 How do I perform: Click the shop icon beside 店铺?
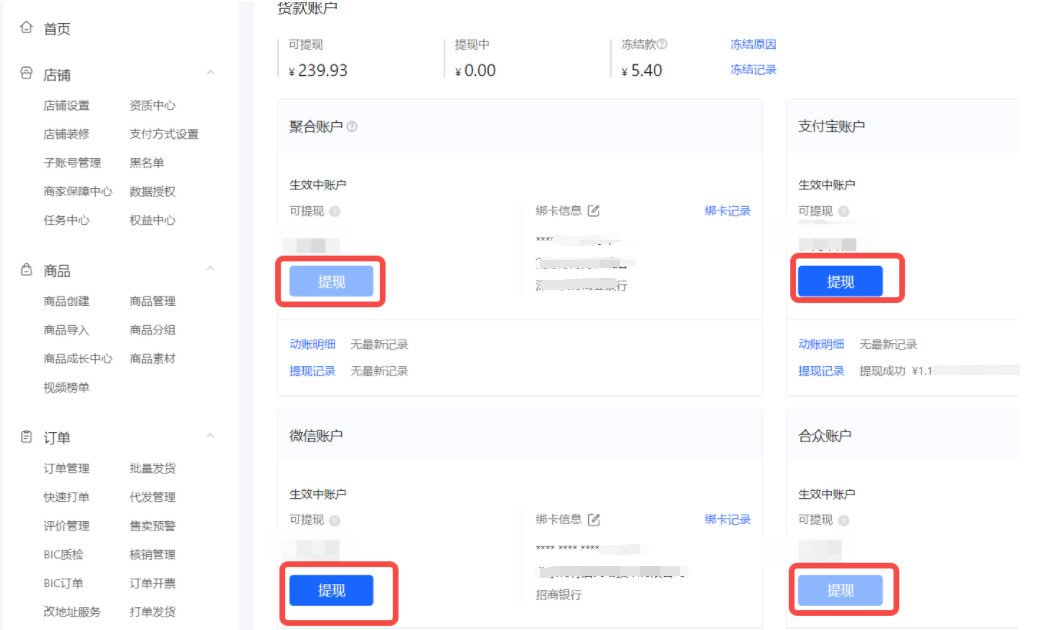tap(27, 74)
